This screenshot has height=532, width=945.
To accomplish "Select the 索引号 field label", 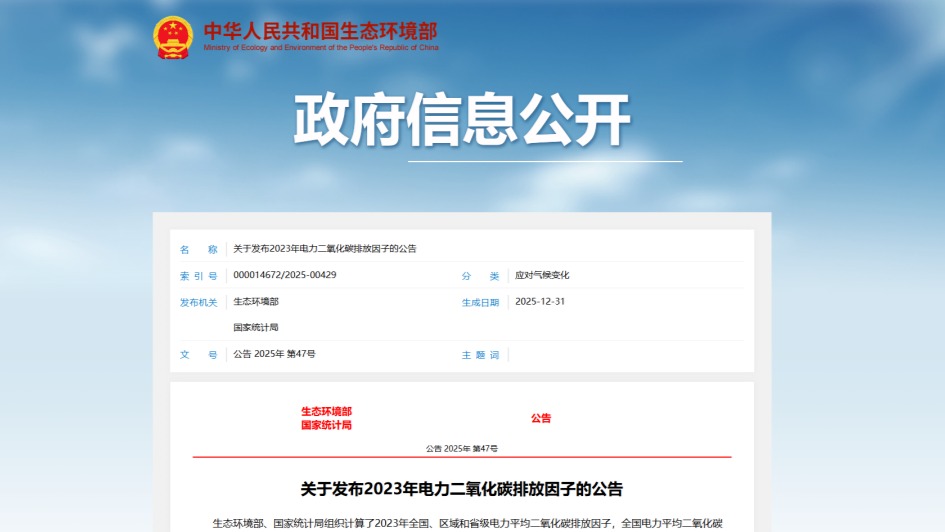I will coord(198,276).
